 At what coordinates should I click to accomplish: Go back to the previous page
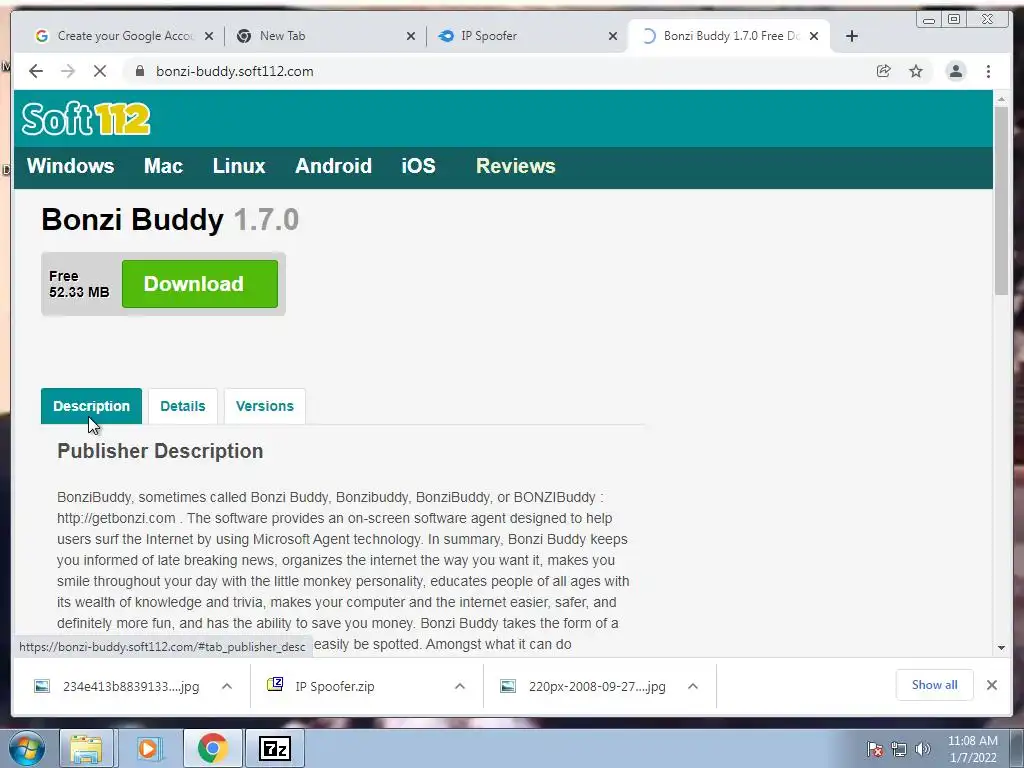point(36,71)
